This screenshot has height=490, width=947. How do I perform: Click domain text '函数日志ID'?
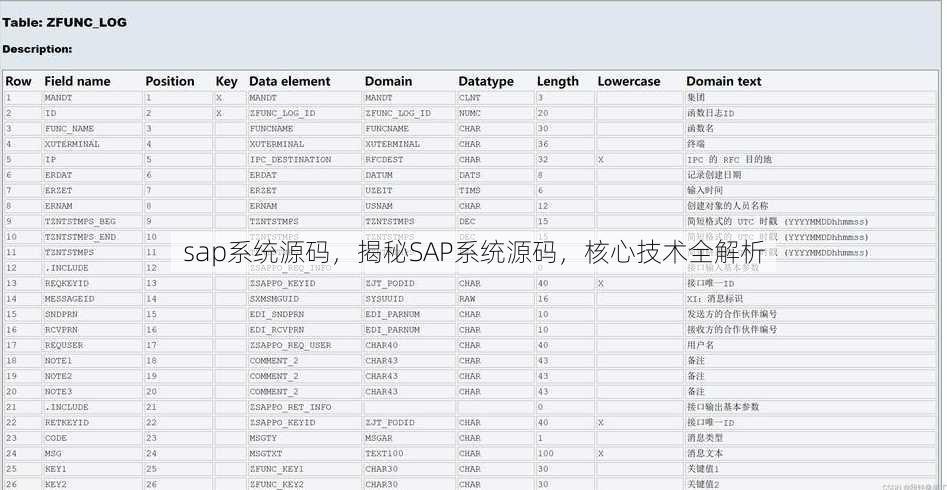pyautogui.click(x=711, y=113)
